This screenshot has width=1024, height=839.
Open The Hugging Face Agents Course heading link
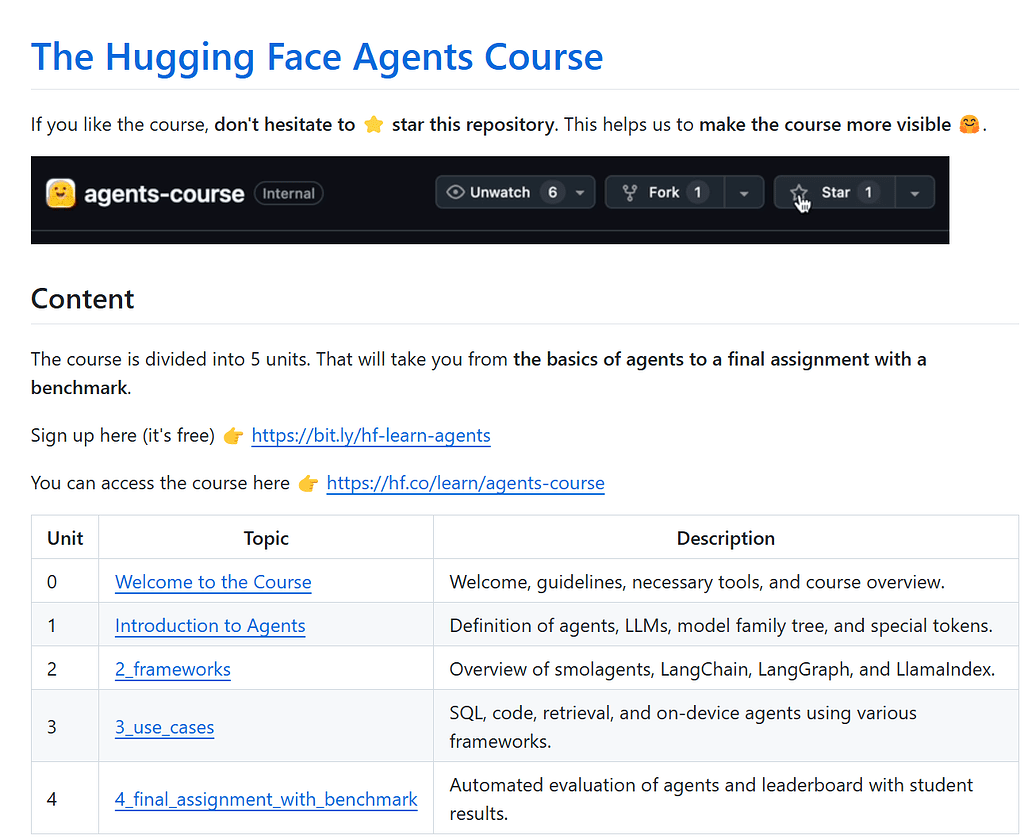[x=317, y=57]
